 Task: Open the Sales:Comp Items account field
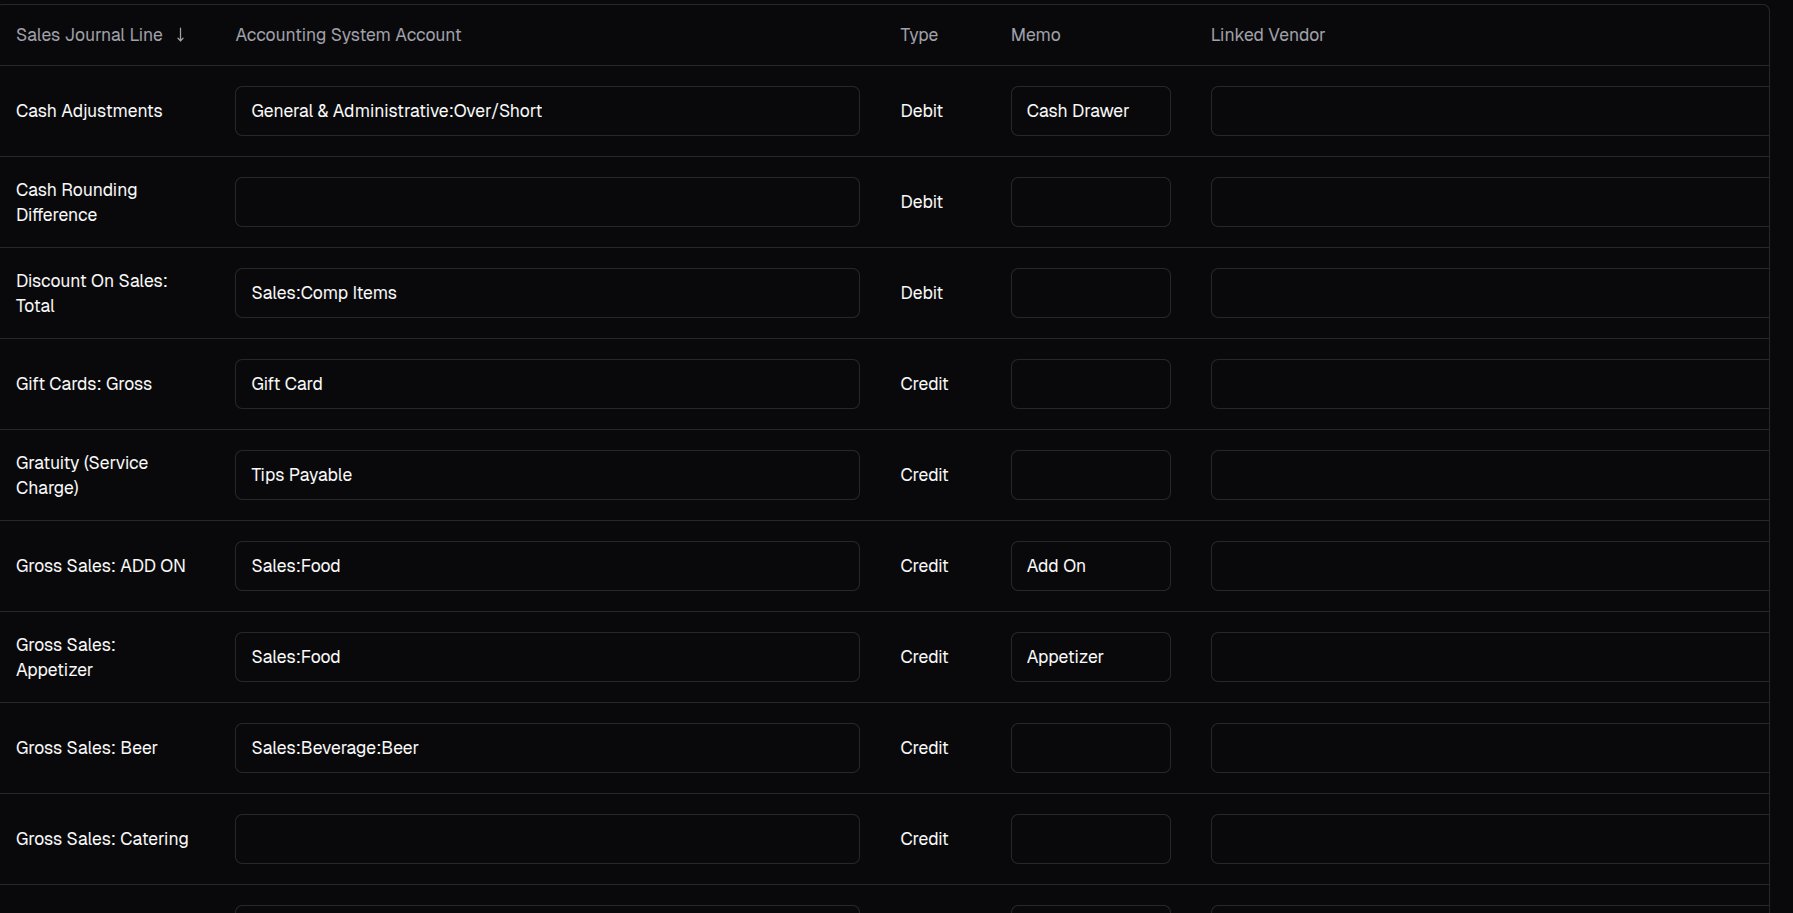[547, 293]
